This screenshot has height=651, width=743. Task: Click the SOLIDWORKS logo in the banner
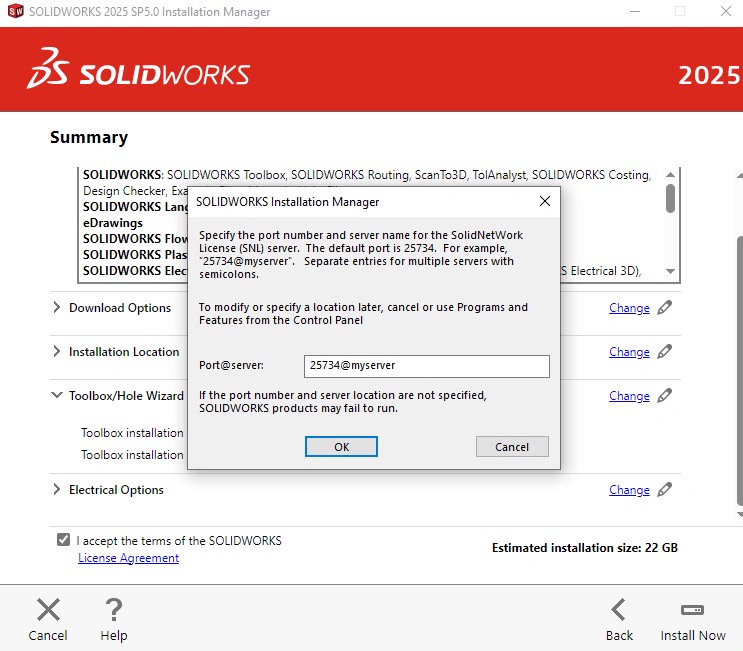click(138, 69)
